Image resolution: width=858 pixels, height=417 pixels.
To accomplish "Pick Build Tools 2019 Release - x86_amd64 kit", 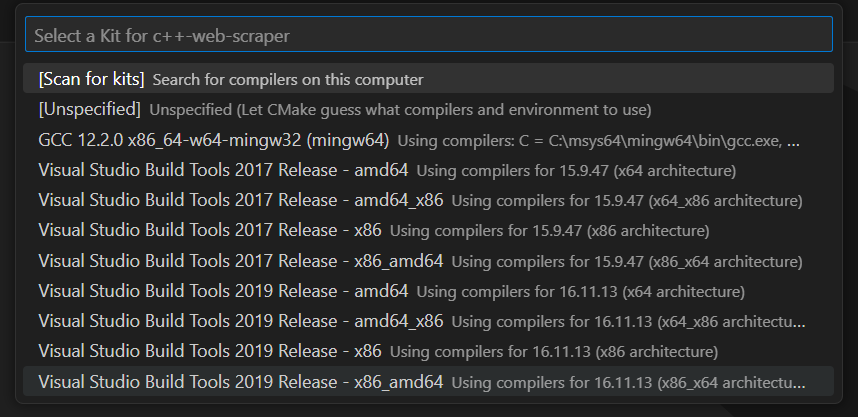I will 240,382.
